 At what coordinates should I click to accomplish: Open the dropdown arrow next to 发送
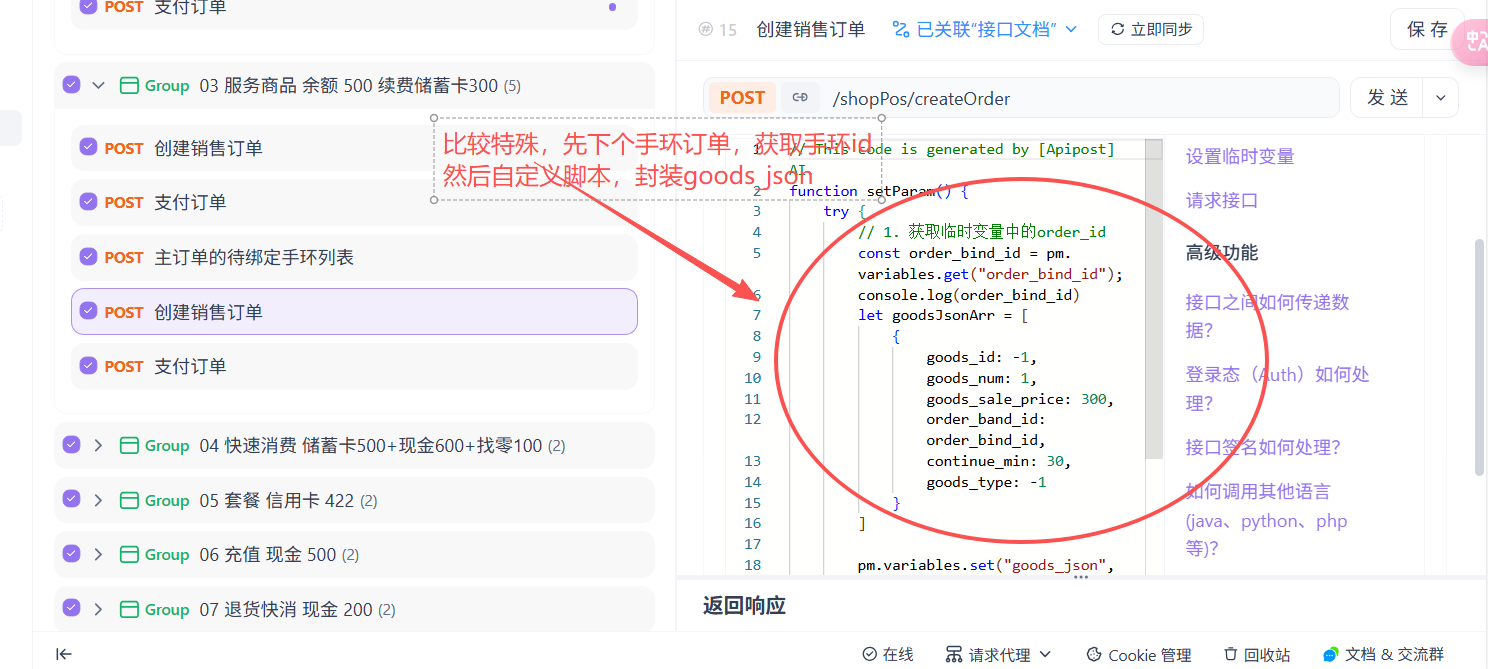tap(1440, 98)
